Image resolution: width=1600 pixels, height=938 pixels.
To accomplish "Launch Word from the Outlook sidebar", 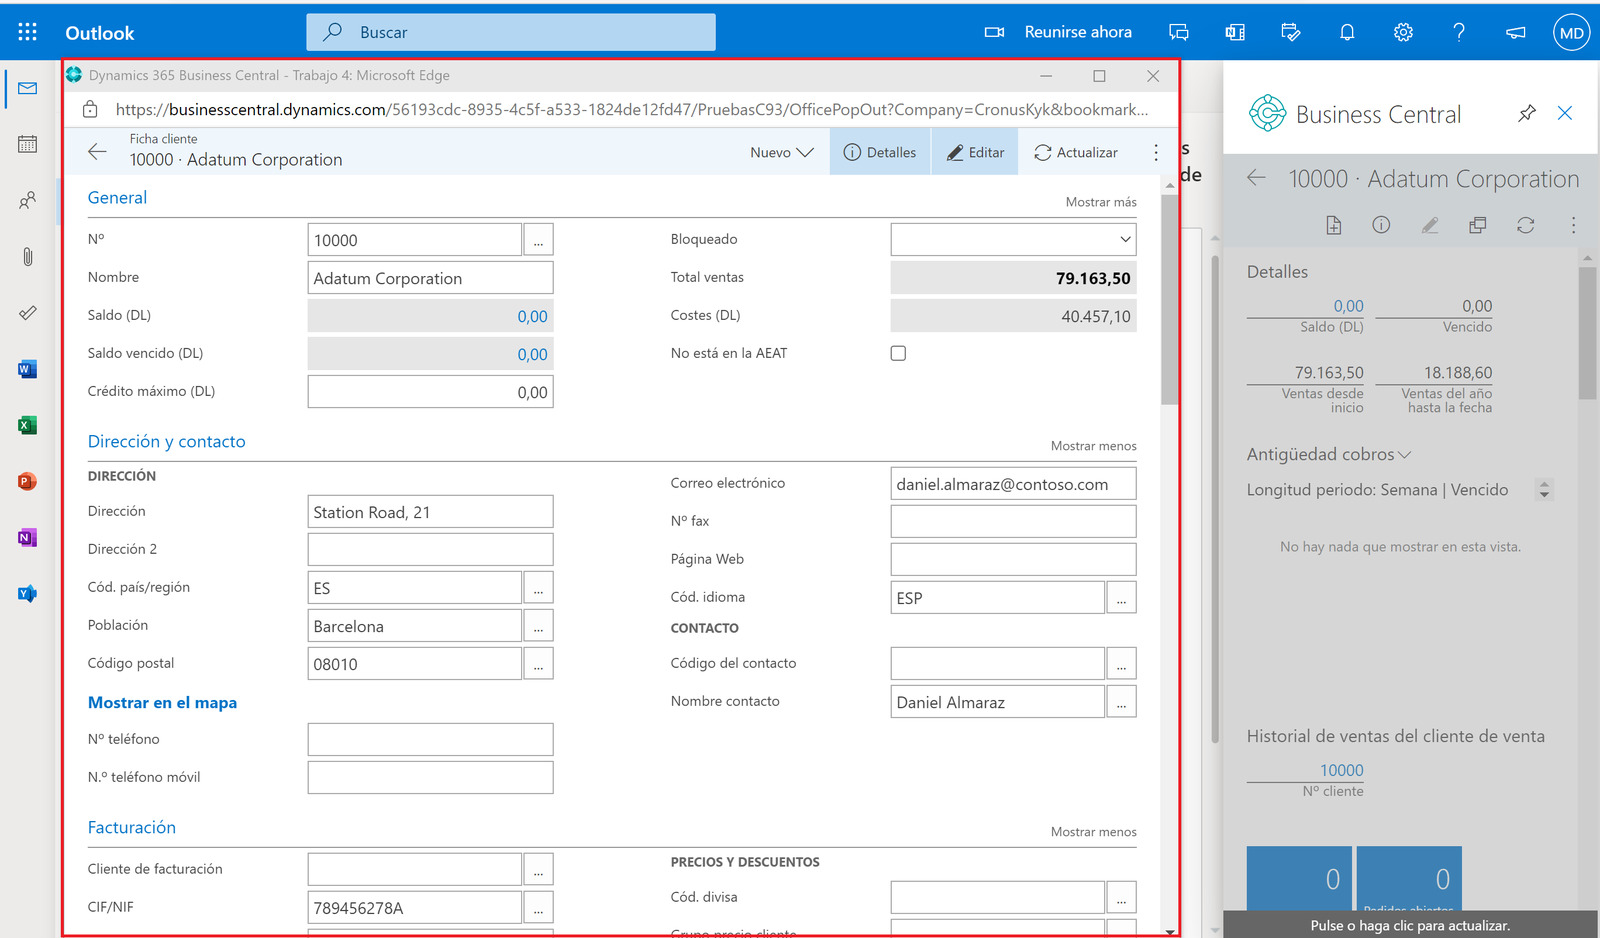I will [28, 369].
